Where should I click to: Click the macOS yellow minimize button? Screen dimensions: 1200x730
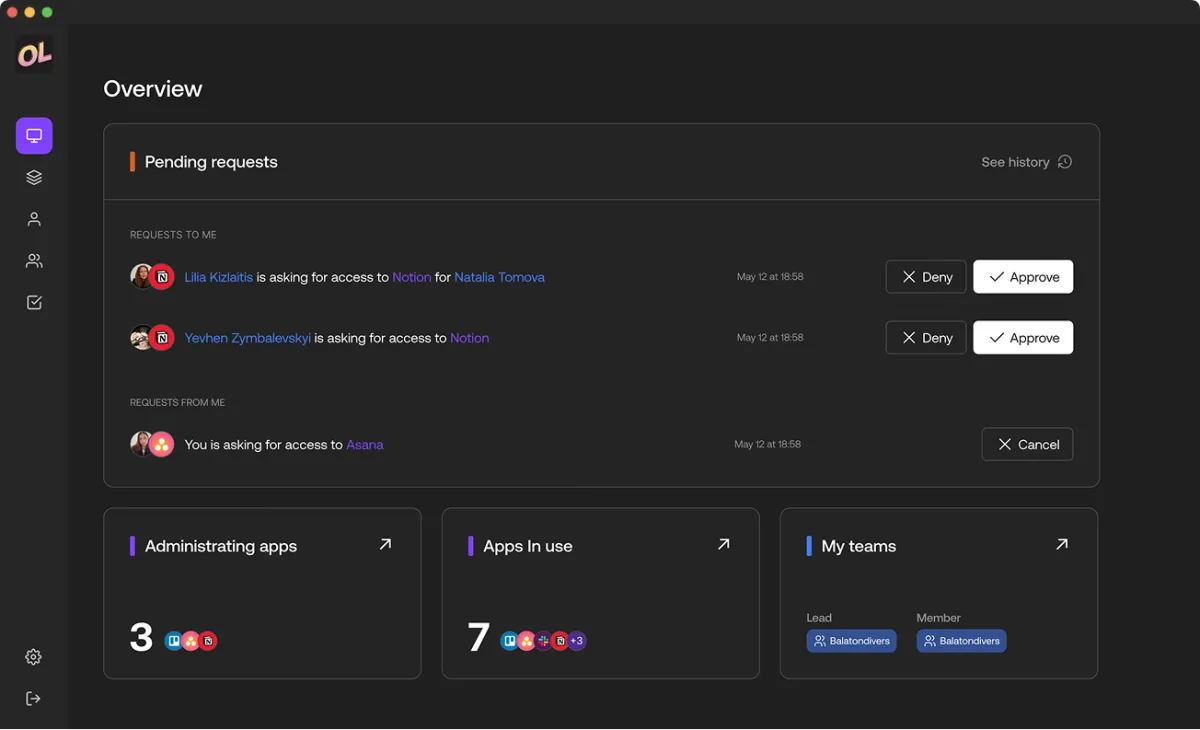(x=29, y=12)
